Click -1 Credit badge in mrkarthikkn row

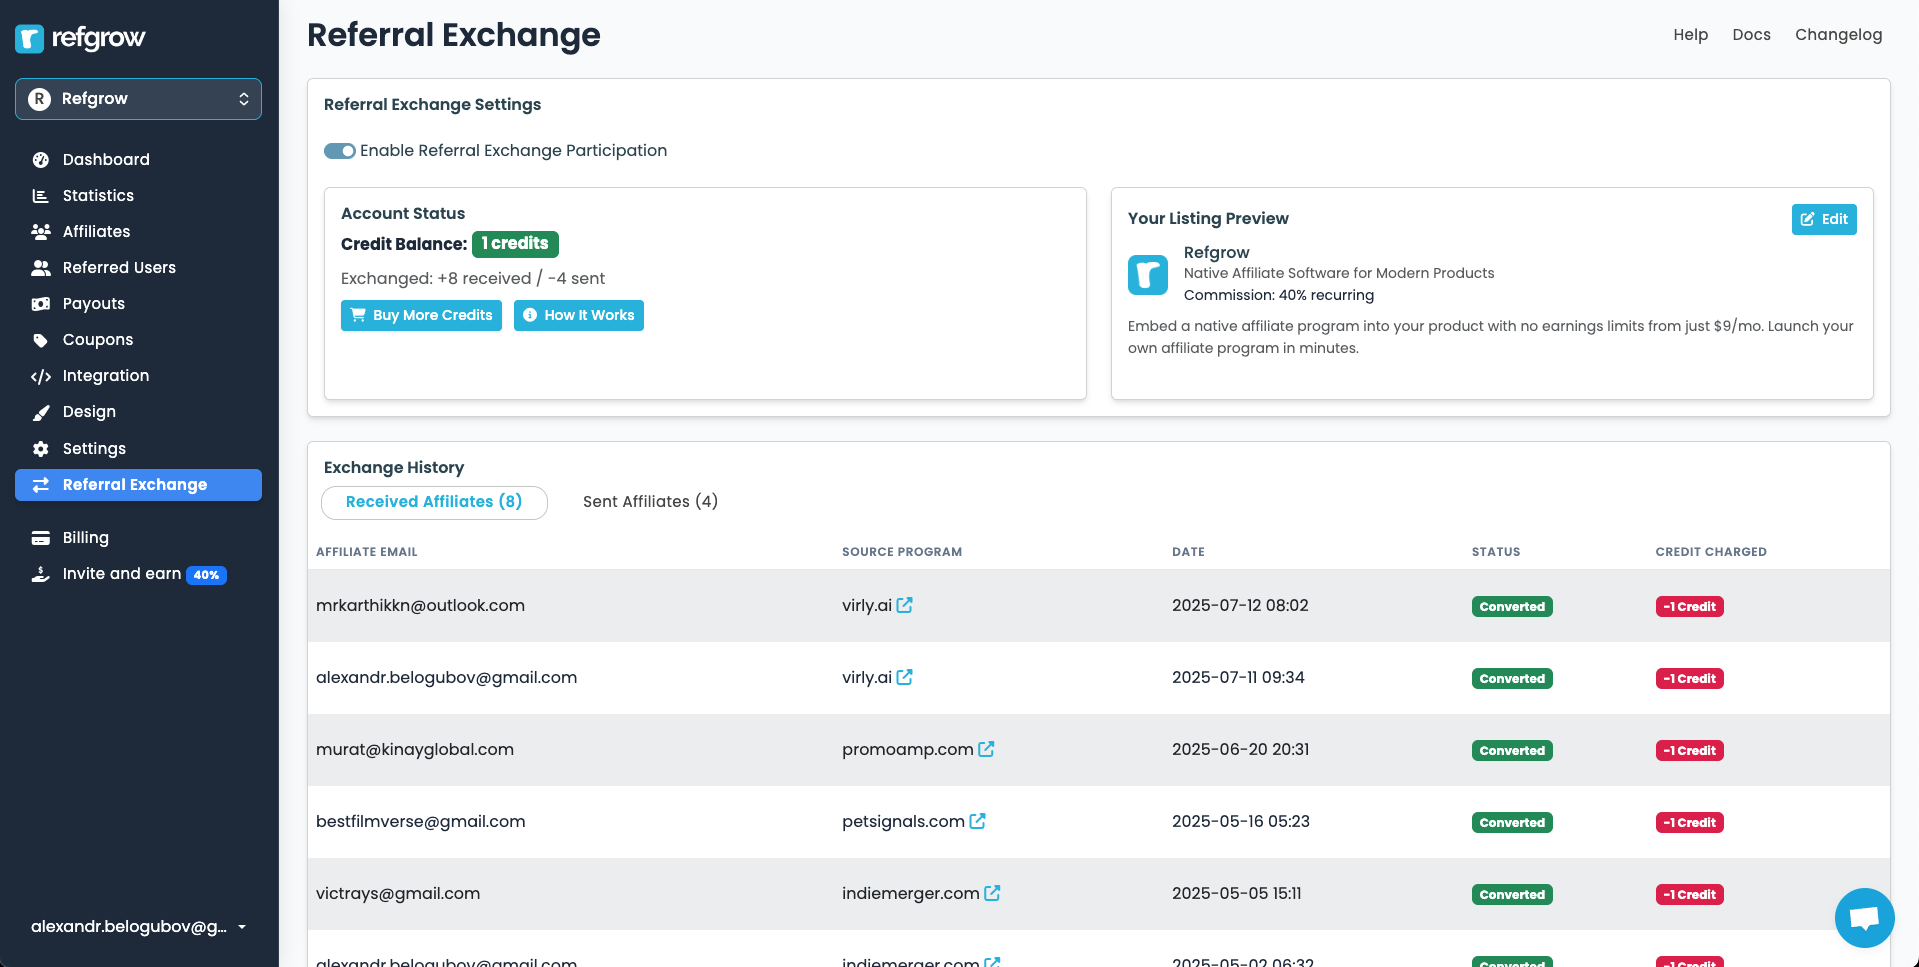coord(1689,607)
